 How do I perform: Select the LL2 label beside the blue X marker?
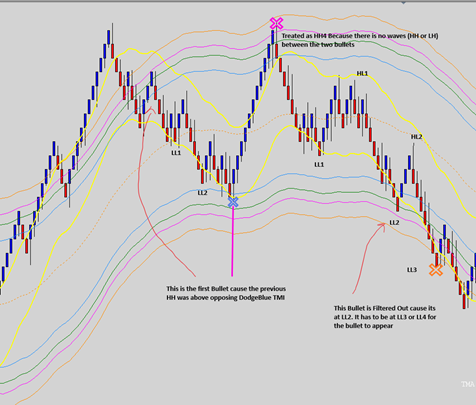coord(202,193)
